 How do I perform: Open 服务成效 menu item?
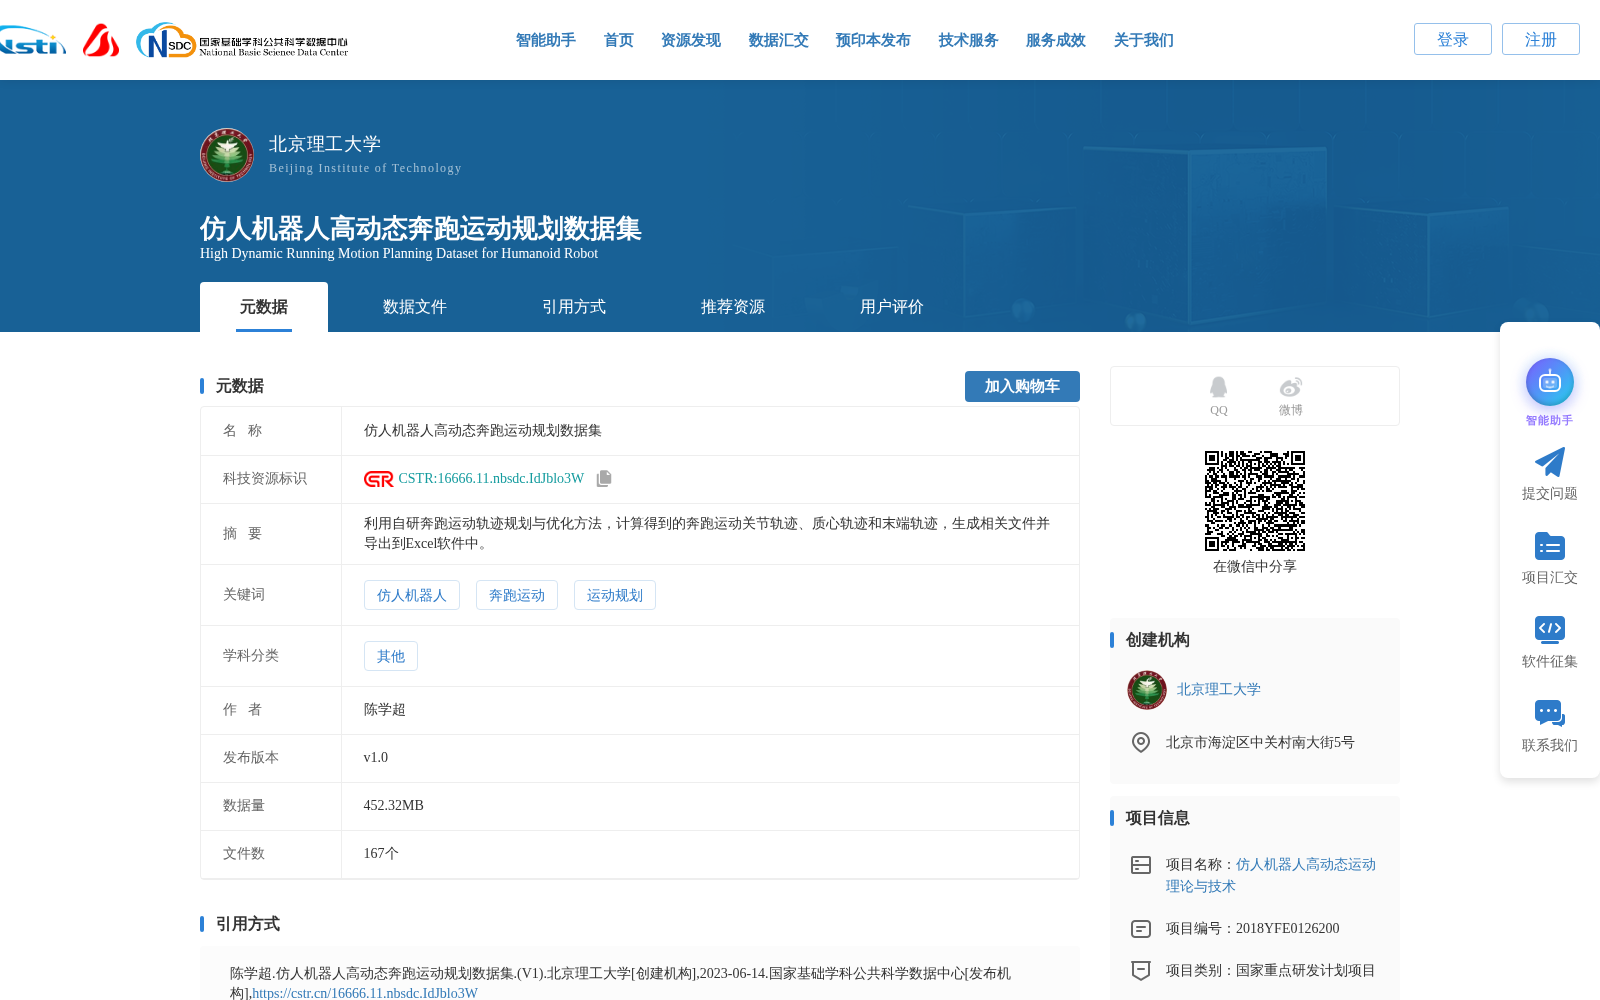point(1056,40)
